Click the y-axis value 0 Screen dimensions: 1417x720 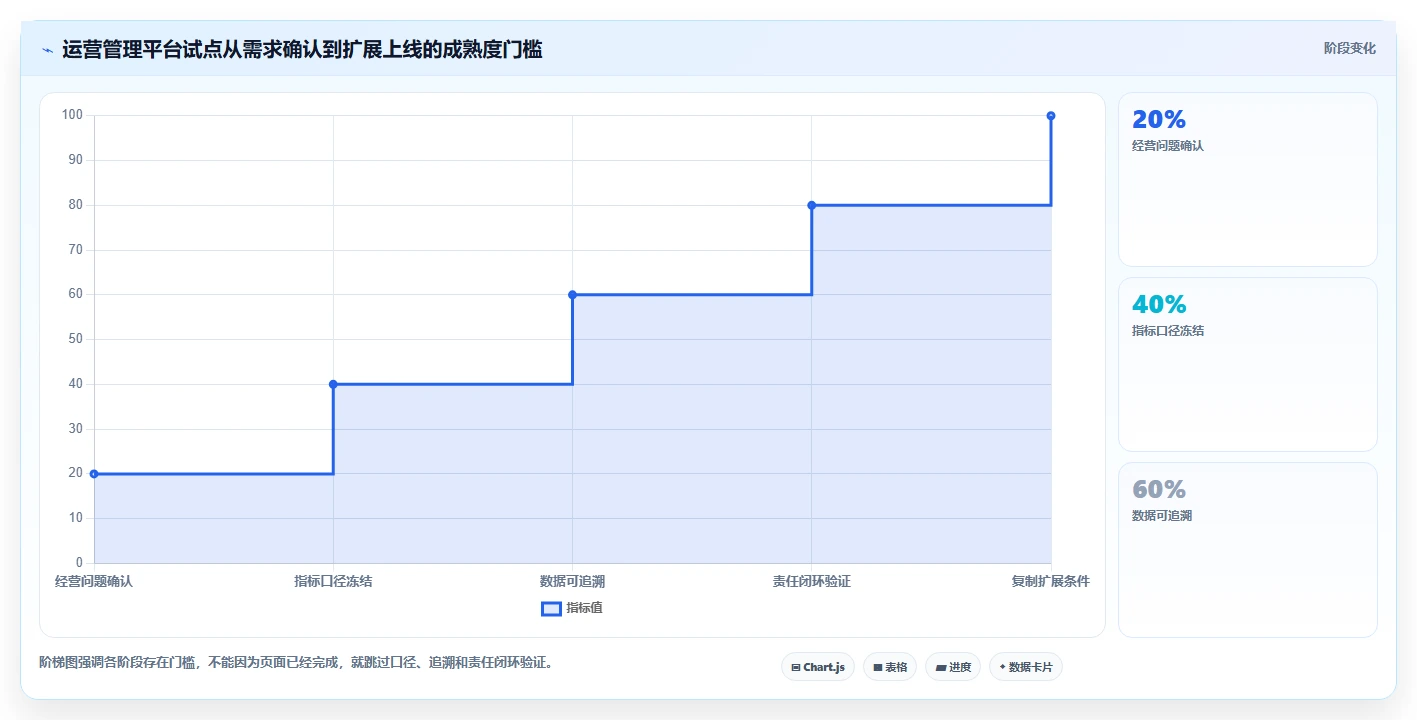click(x=79, y=563)
